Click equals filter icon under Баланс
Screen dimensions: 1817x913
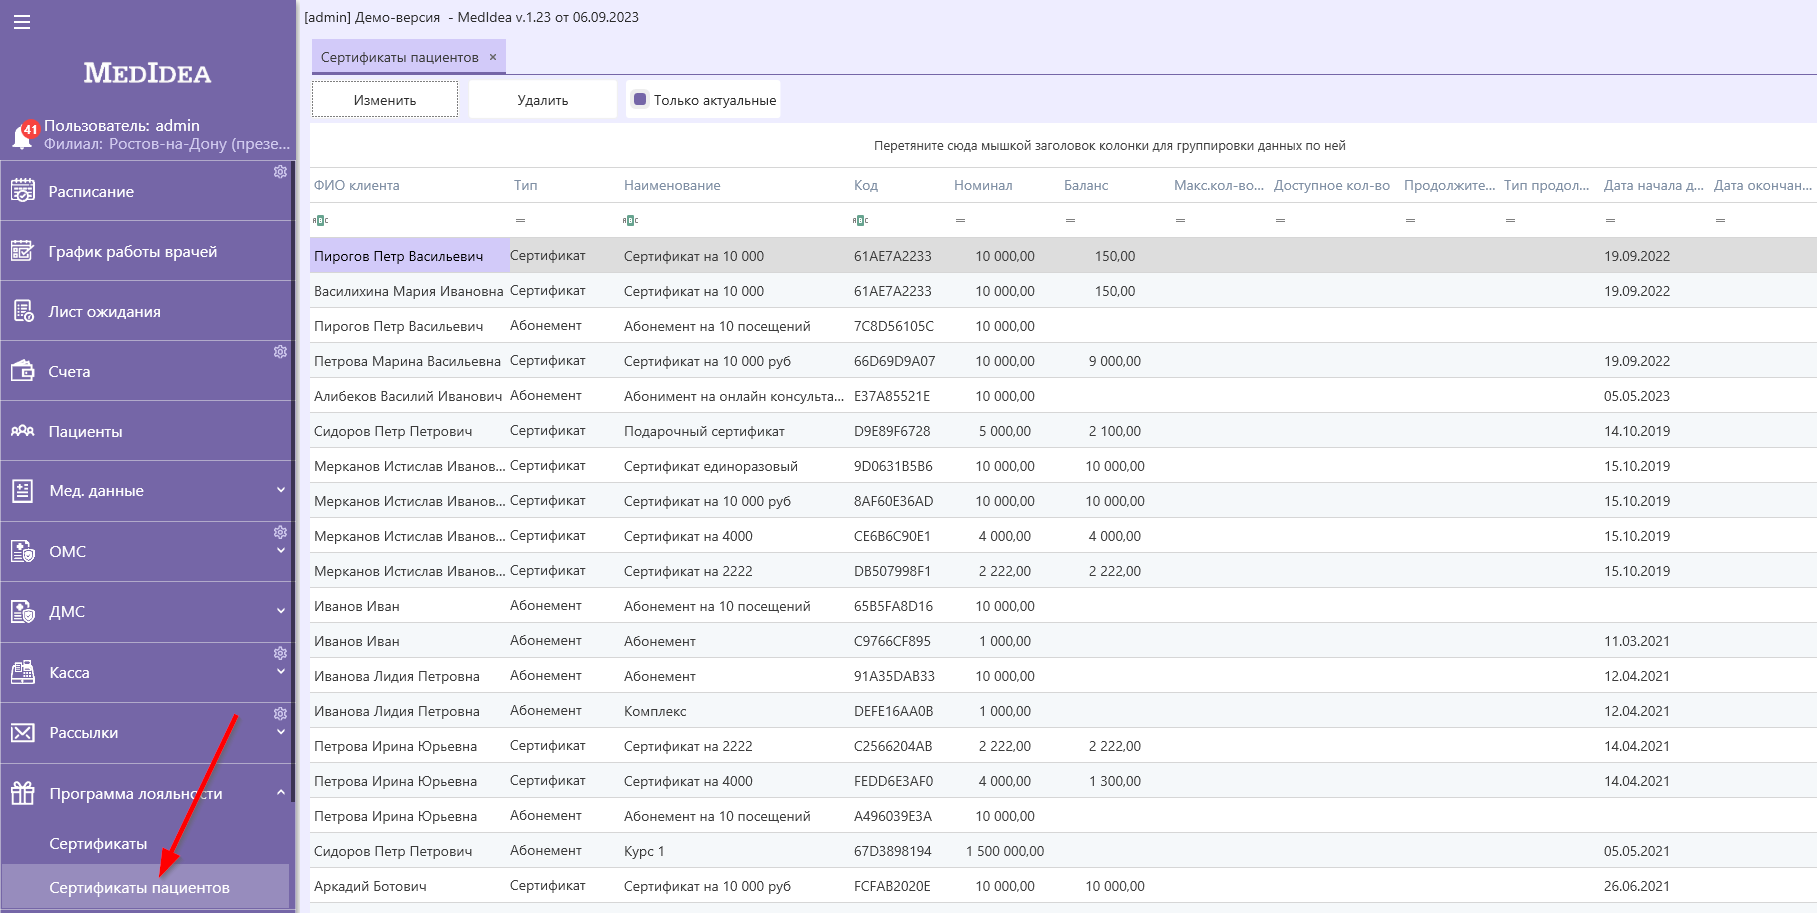pyautogui.click(x=1070, y=220)
